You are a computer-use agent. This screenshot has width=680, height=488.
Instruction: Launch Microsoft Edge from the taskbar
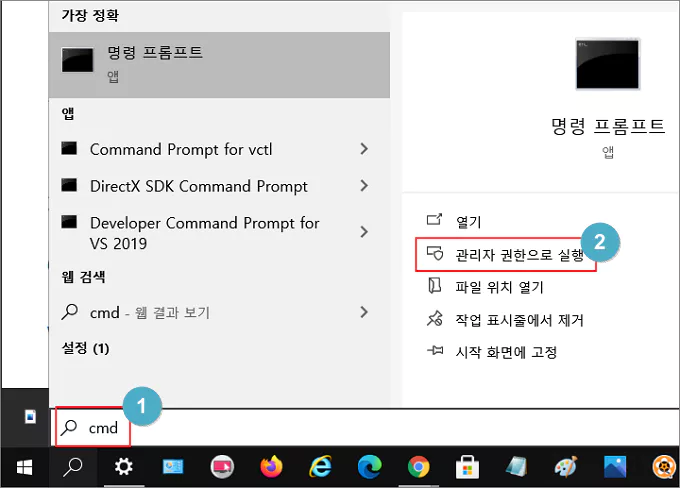(369, 467)
